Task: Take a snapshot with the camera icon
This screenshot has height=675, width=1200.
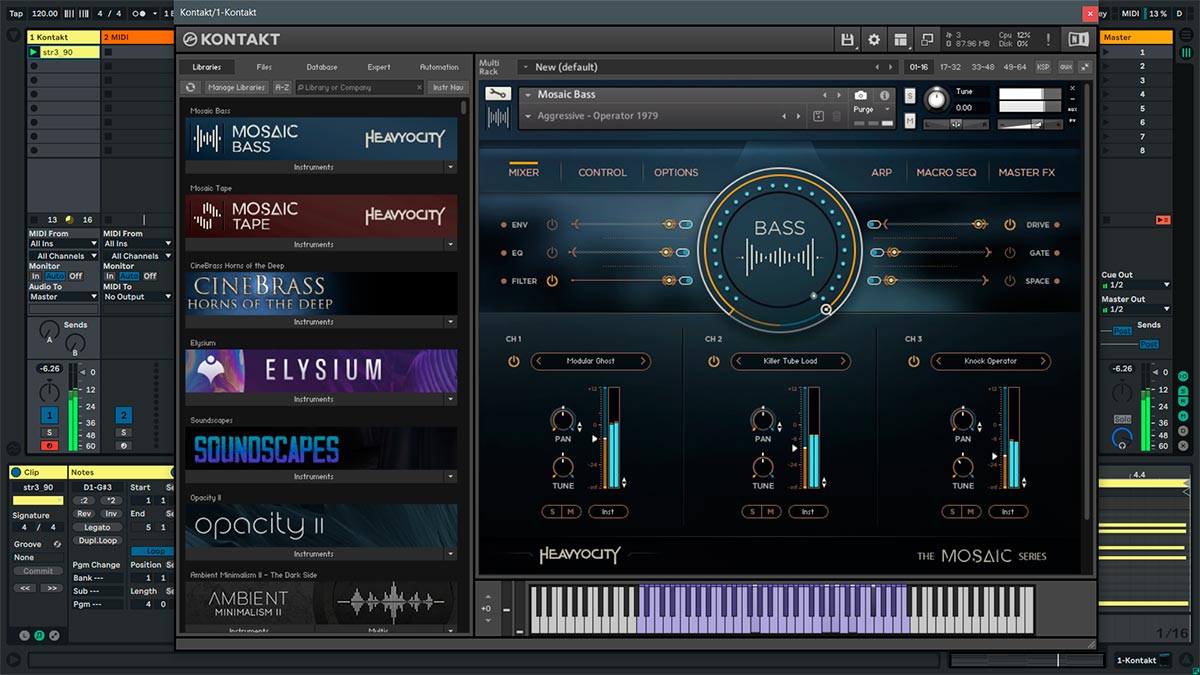Action: pos(862,95)
